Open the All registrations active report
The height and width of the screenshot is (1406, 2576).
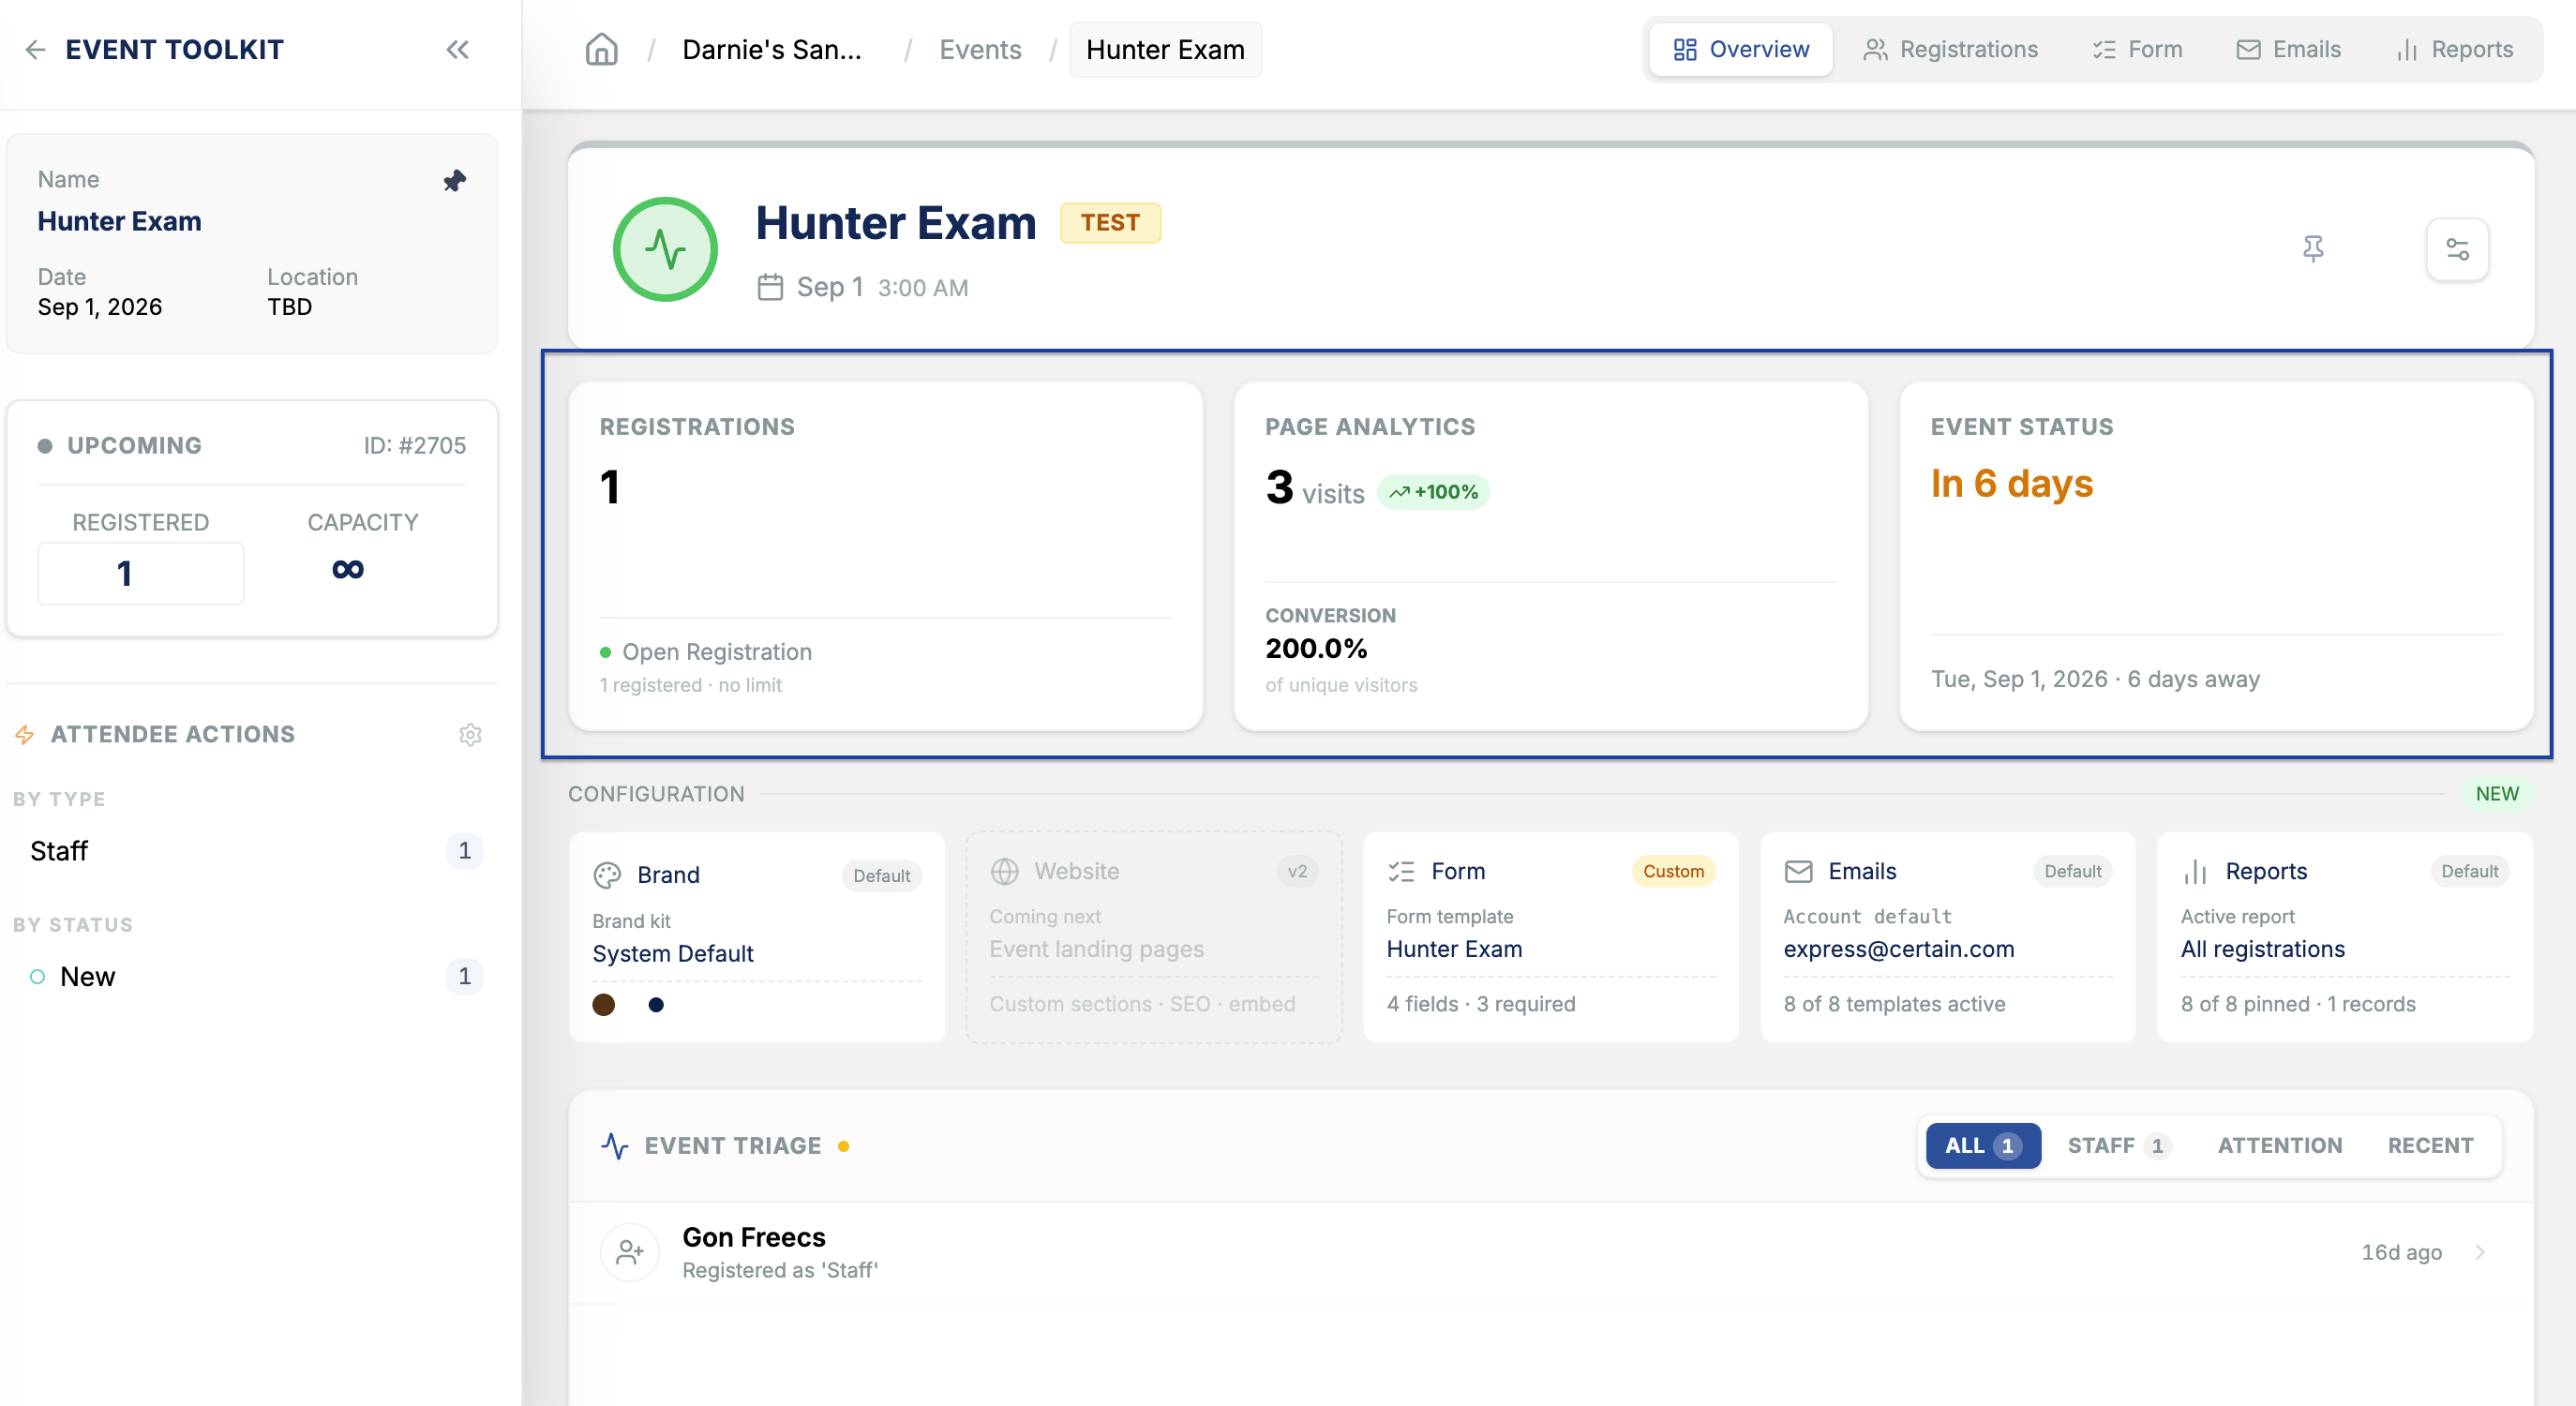[2262, 950]
